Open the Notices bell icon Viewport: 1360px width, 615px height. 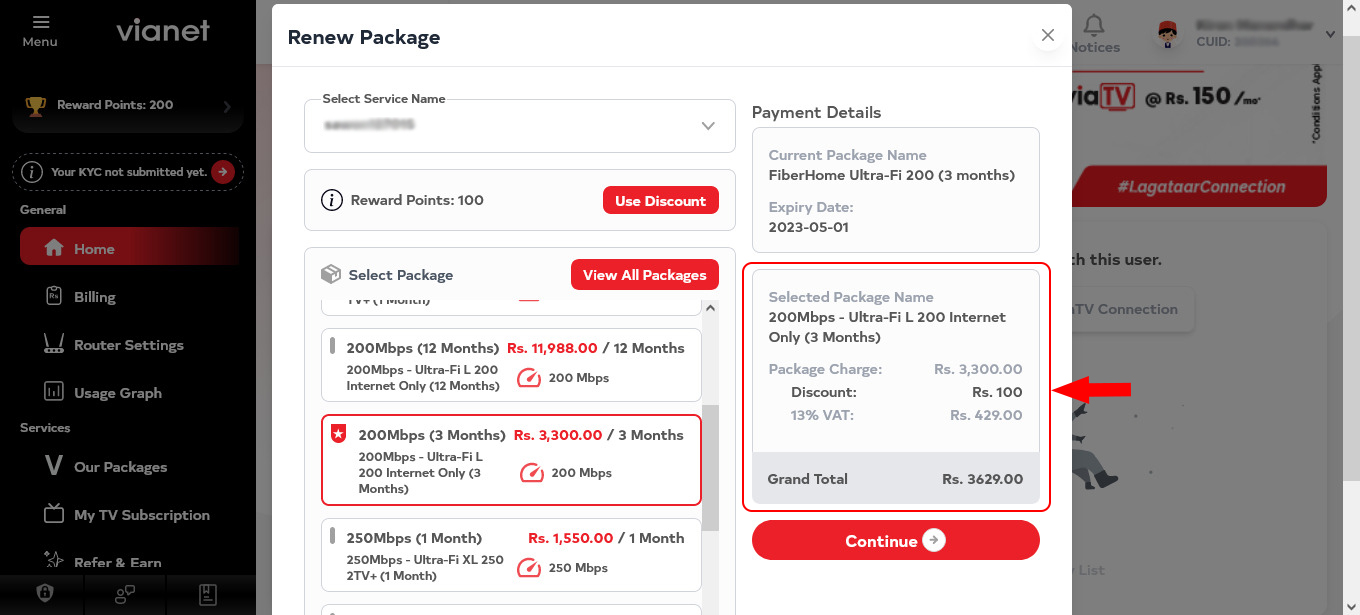[x=1095, y=25]
